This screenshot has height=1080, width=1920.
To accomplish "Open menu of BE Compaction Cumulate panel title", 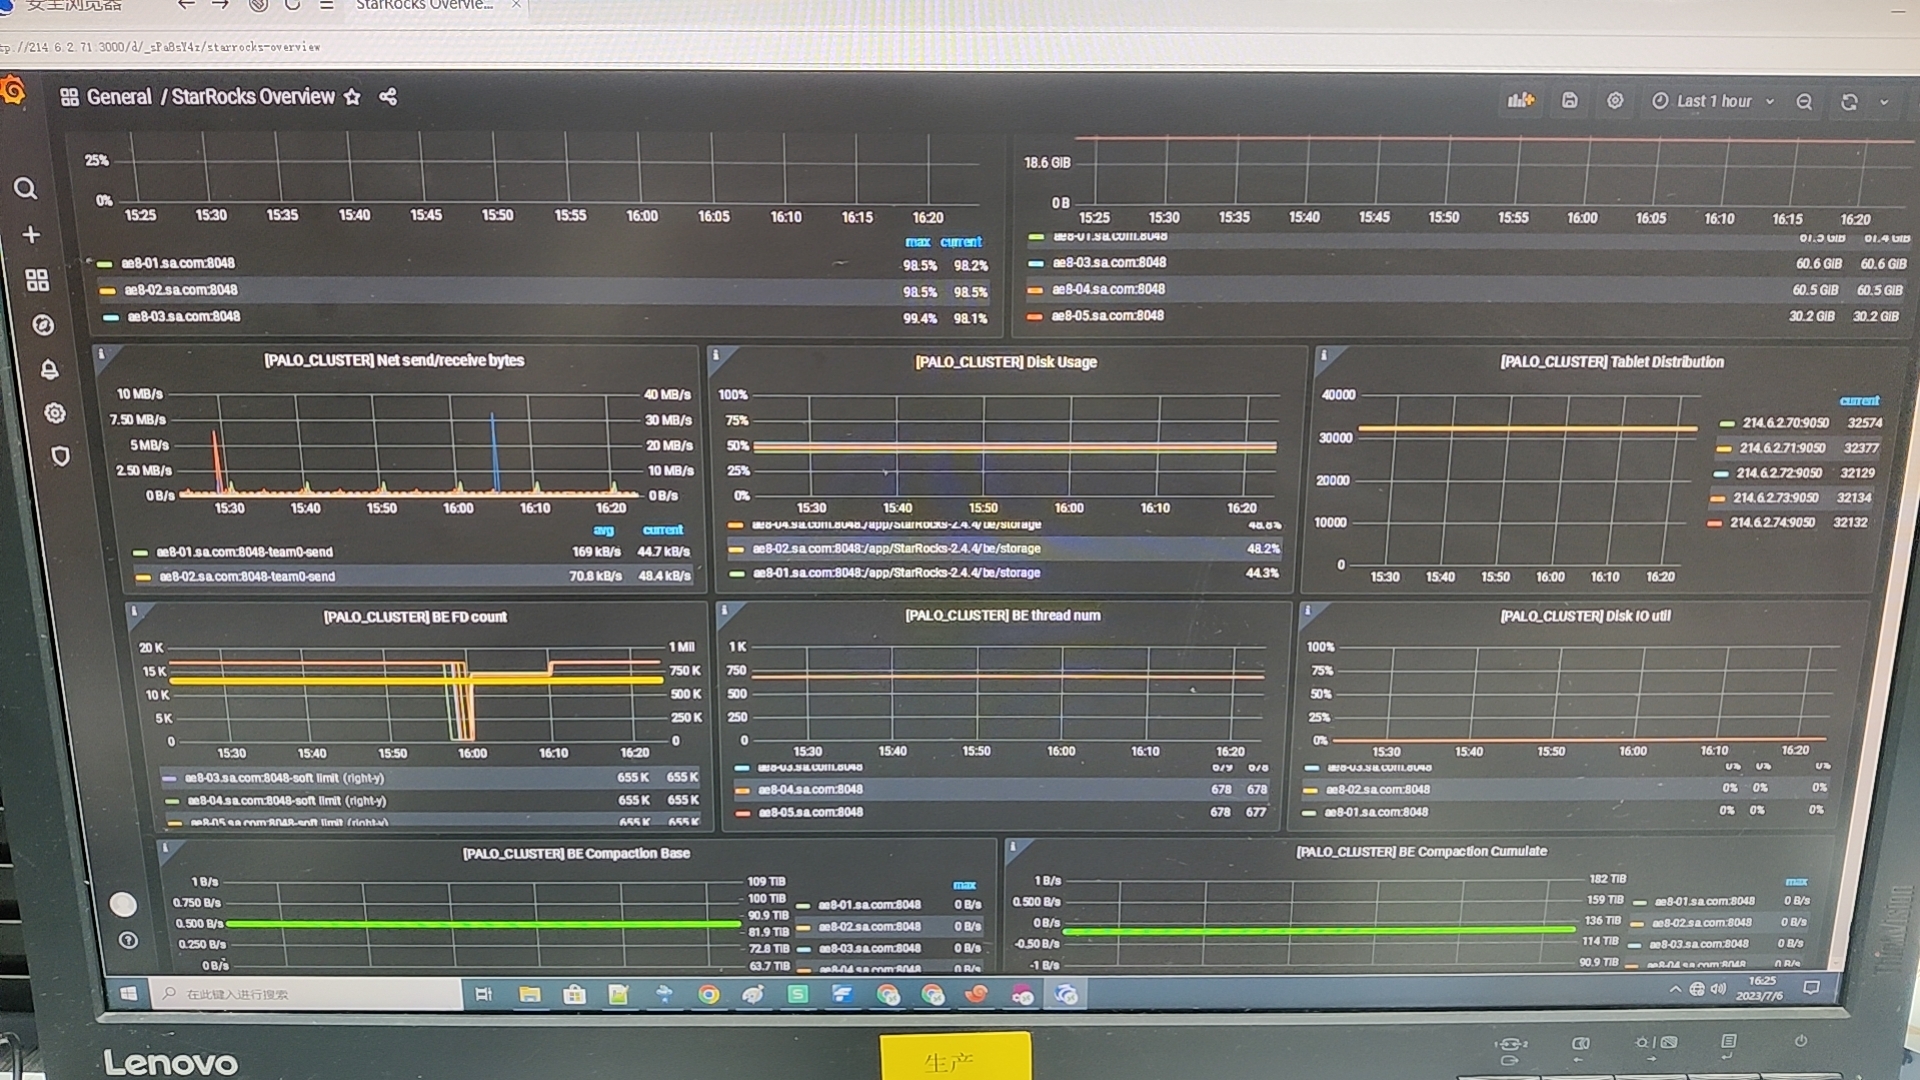I will (x=1421, y=852).
